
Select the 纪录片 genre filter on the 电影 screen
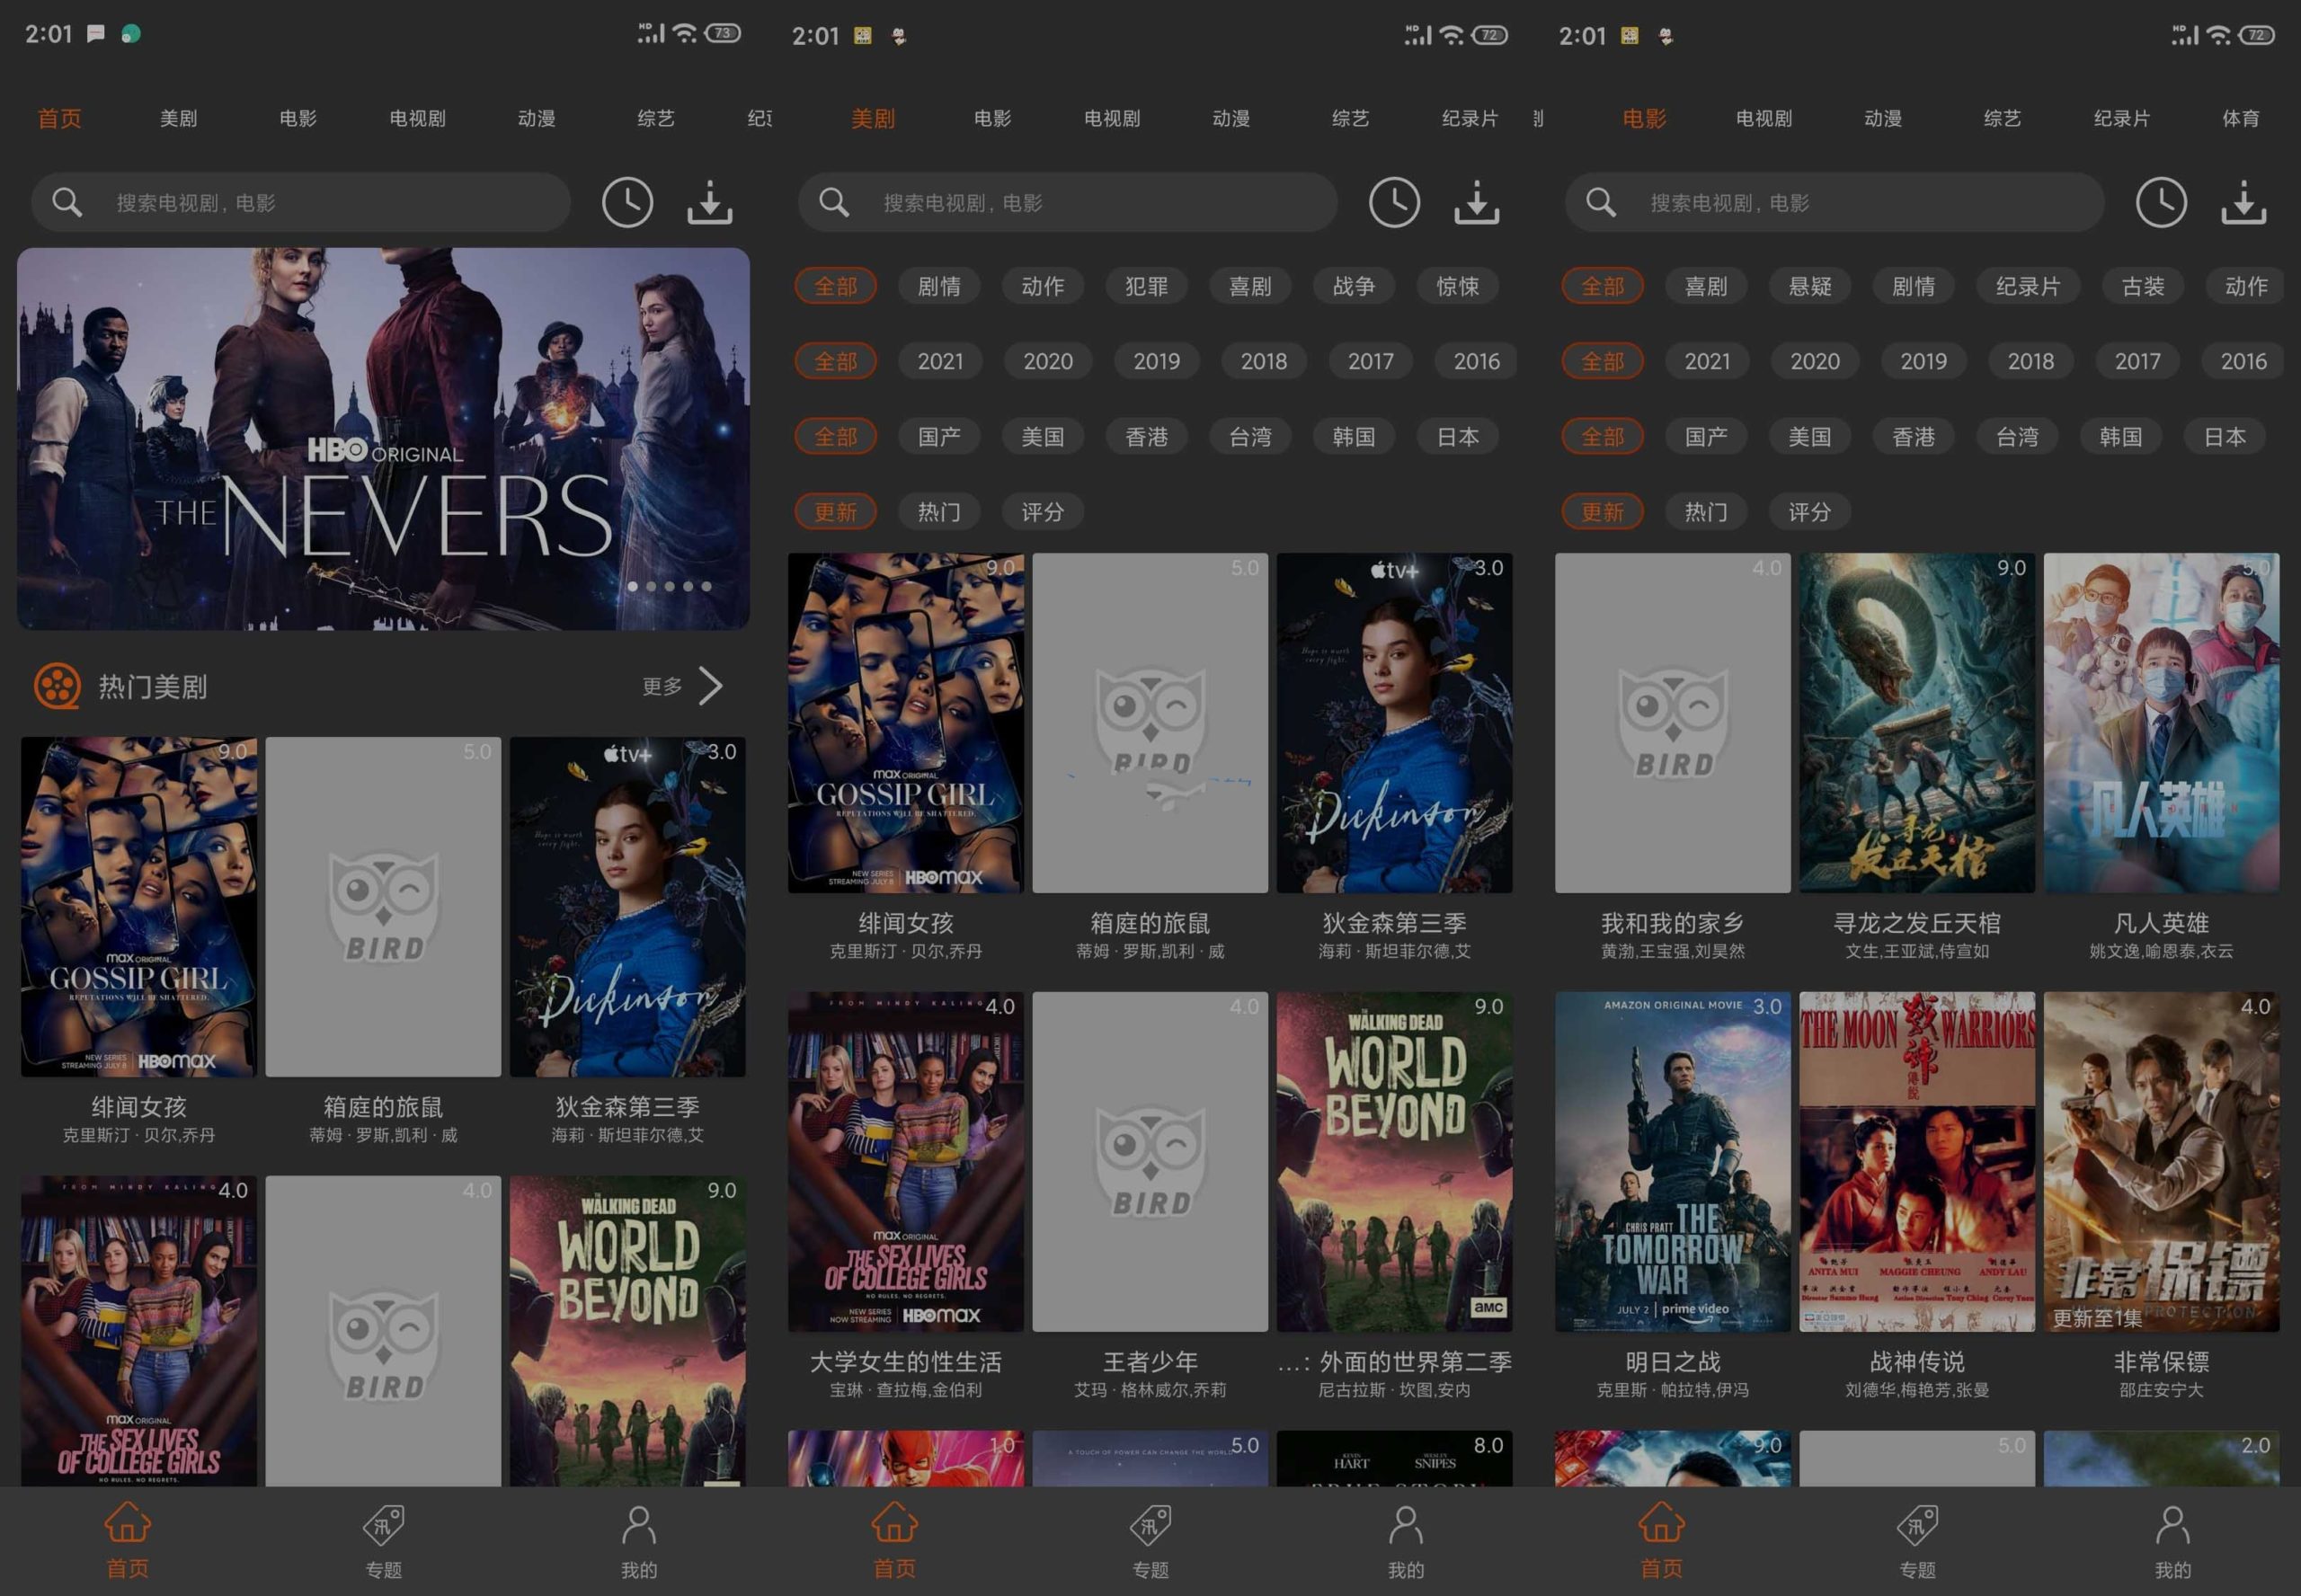(2028, 286)
